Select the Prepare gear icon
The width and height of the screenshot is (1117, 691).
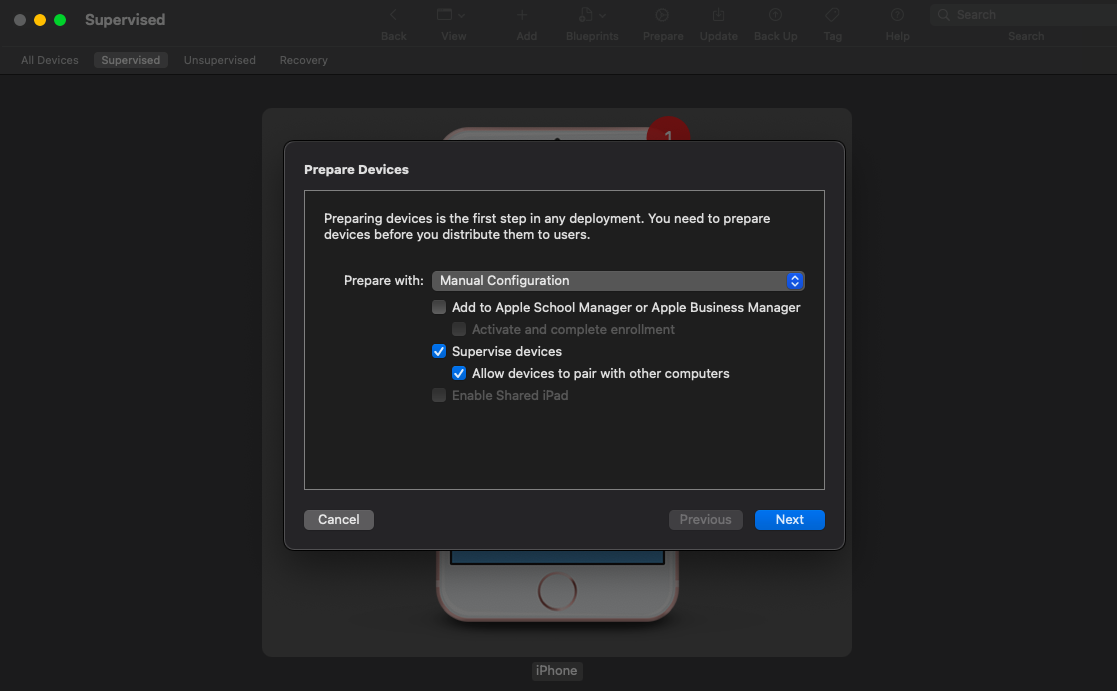point(662,14)
